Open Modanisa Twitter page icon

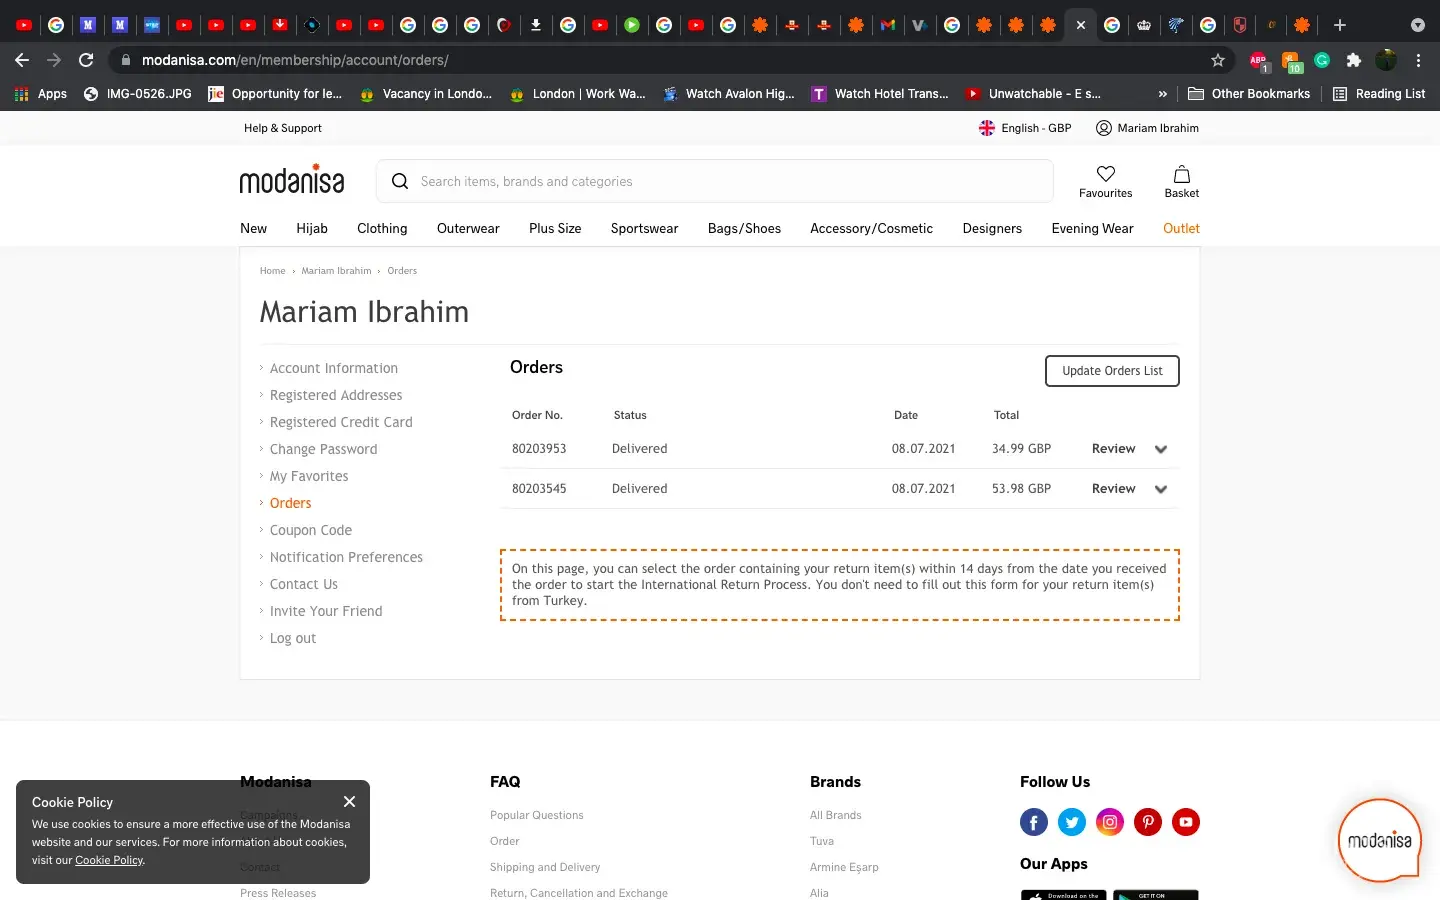point(1071,822)
